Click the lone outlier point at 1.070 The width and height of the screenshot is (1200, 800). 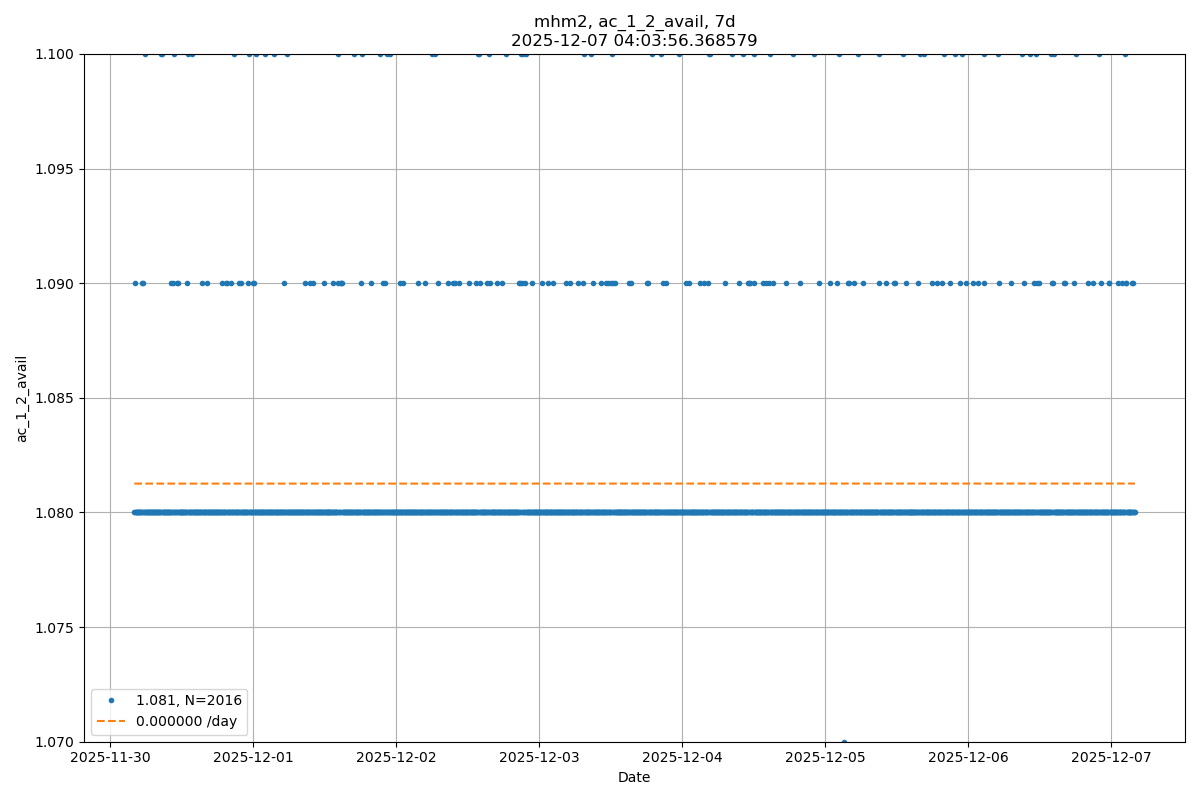click(x=844, y=742)
